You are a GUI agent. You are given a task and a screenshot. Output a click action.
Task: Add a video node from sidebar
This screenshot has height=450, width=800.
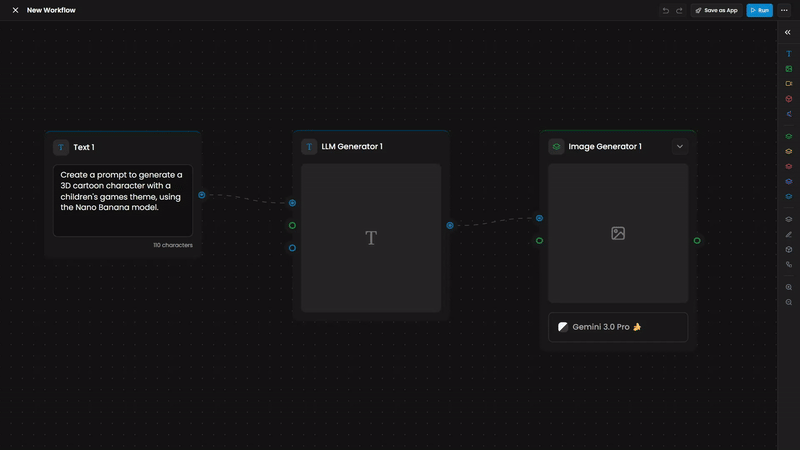788,84
